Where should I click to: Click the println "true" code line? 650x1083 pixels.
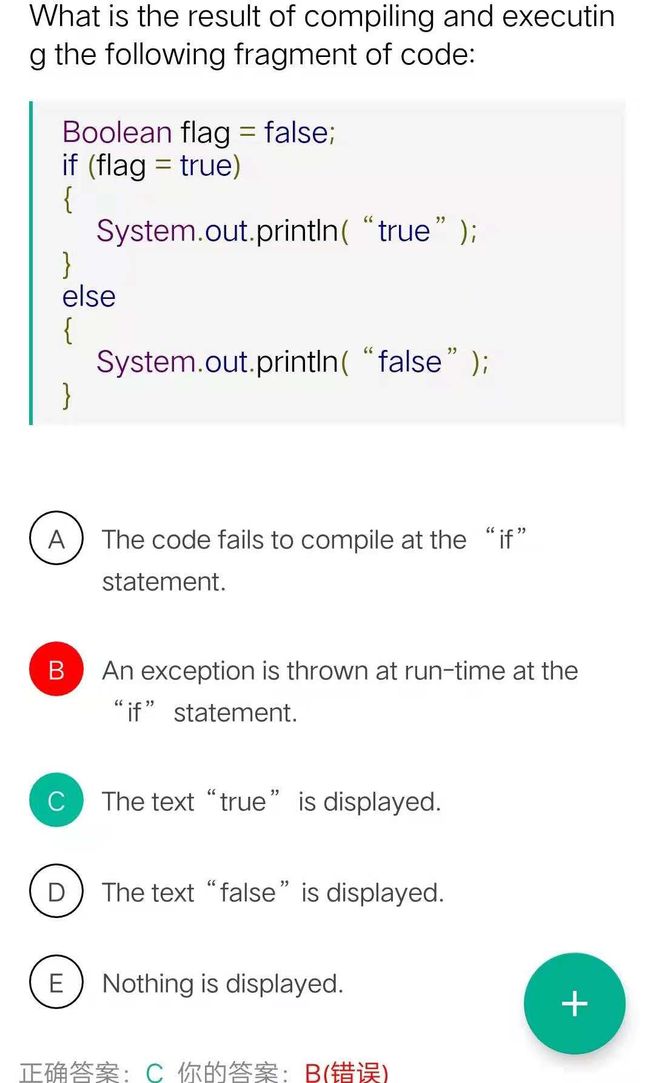pos(287,231)
